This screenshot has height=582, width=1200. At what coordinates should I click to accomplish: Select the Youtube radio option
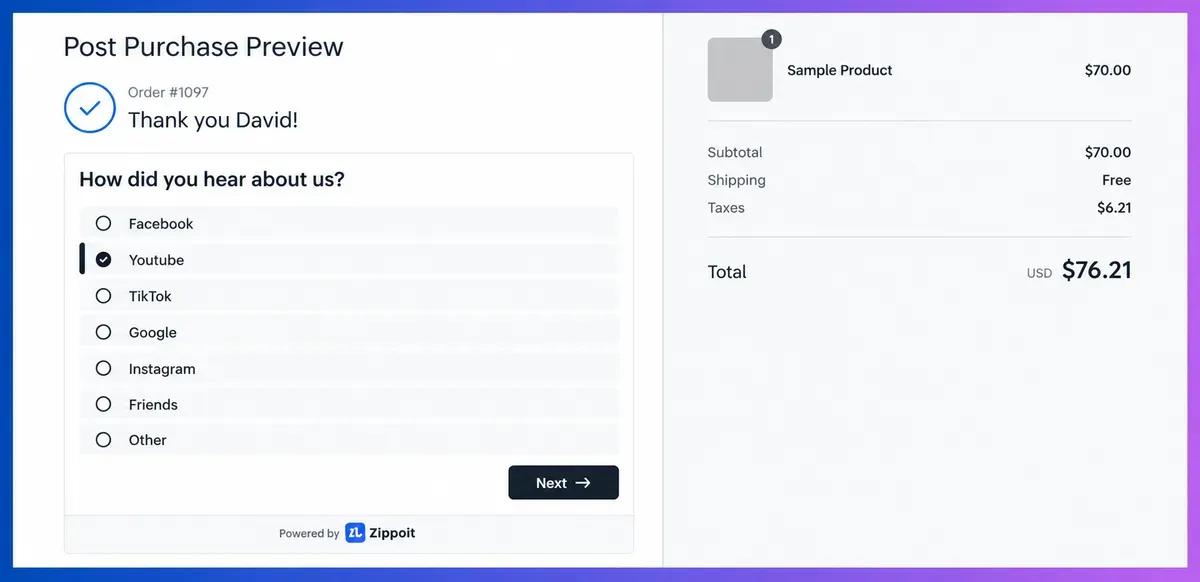coord(349,259)
